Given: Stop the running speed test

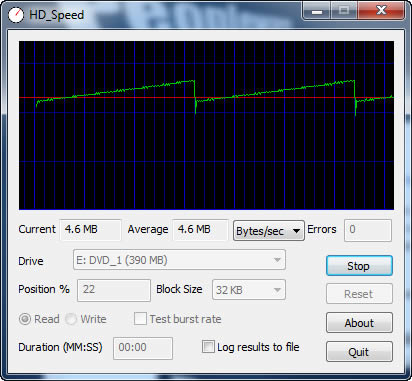Looking at the screenshot, I should tap(359, 266).
